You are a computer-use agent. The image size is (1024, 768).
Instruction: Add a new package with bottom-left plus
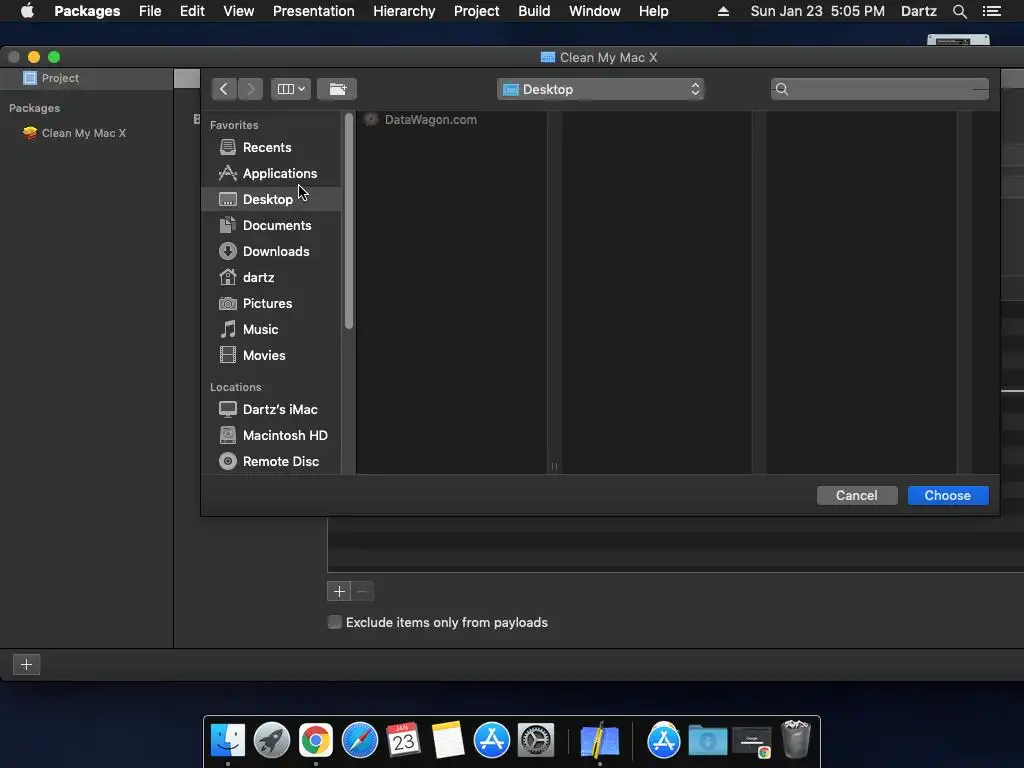[27, 665]
